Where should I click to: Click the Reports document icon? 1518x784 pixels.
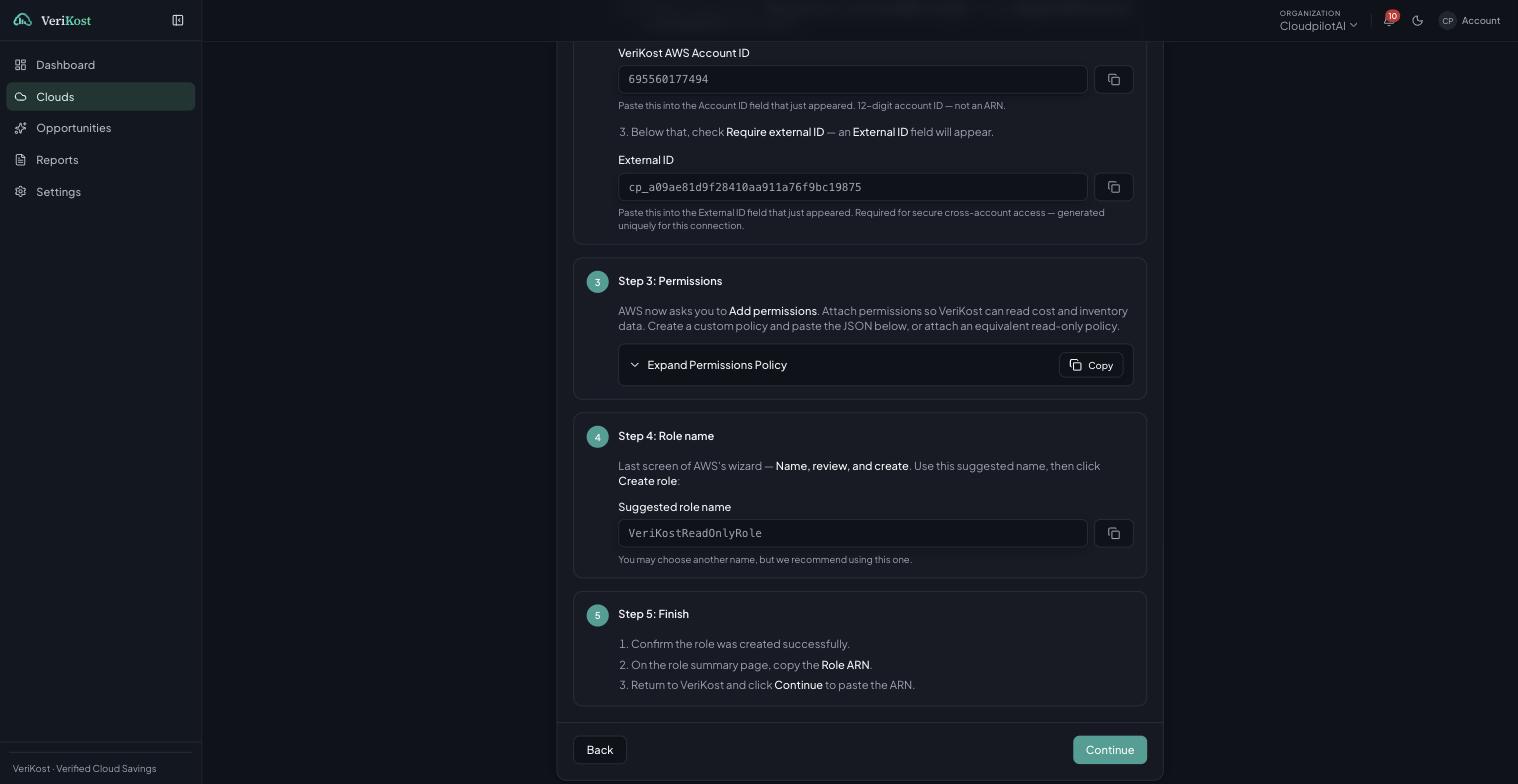coord(21,160)
